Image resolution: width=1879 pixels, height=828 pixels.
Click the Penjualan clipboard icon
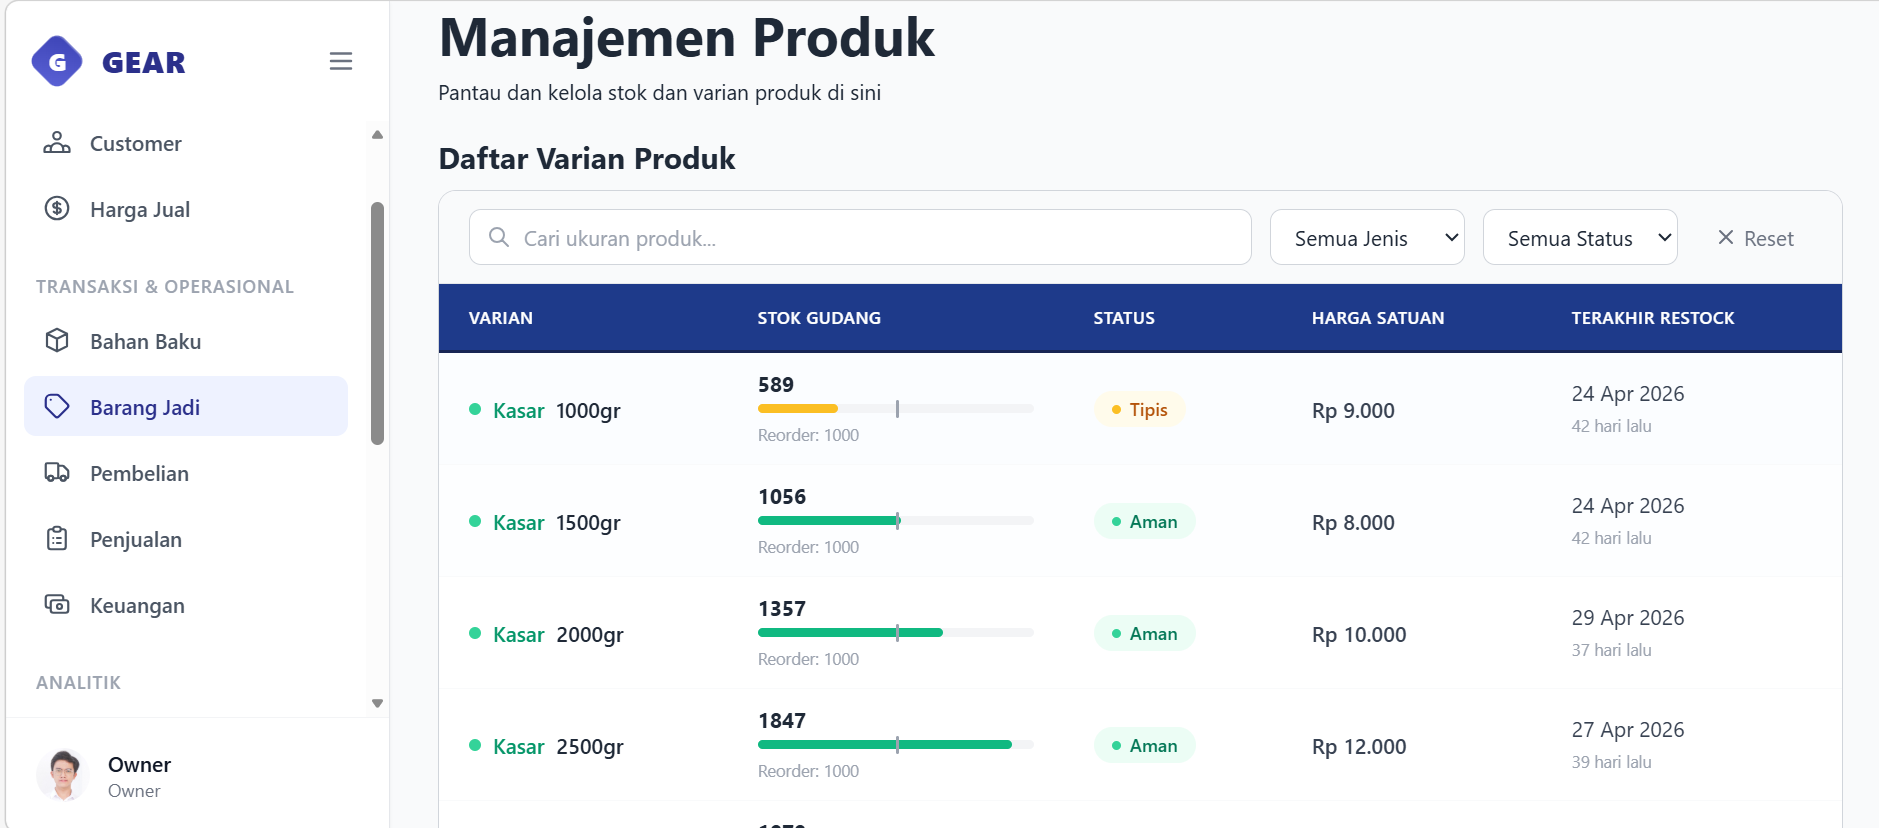[x=57, y=539]
